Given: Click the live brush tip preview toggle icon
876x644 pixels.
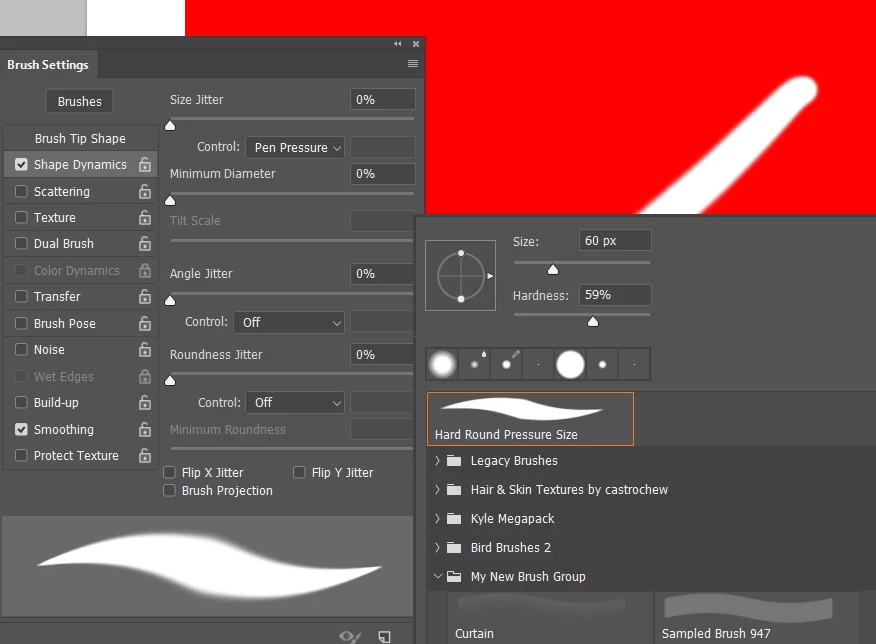Looking at the screenshot, I should (x=350, y=636).
